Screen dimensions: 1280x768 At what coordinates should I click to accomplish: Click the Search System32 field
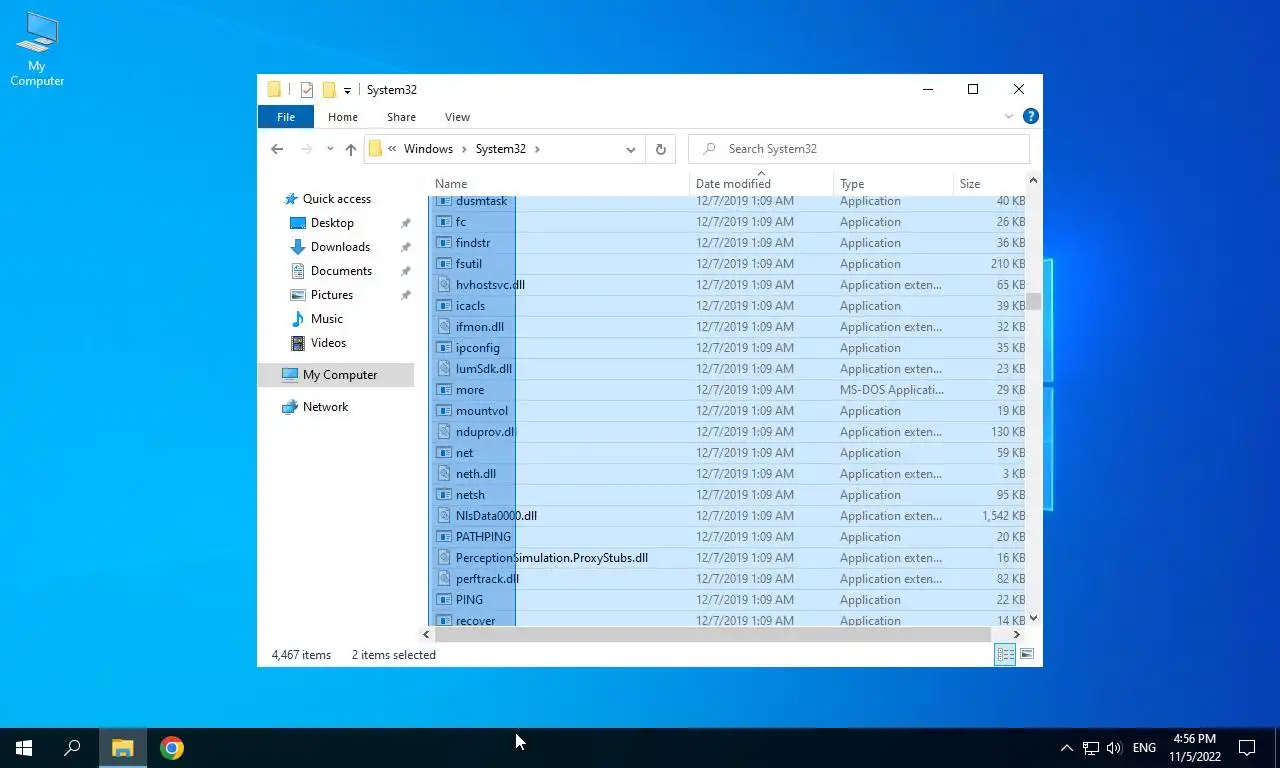tap(859, 149)
